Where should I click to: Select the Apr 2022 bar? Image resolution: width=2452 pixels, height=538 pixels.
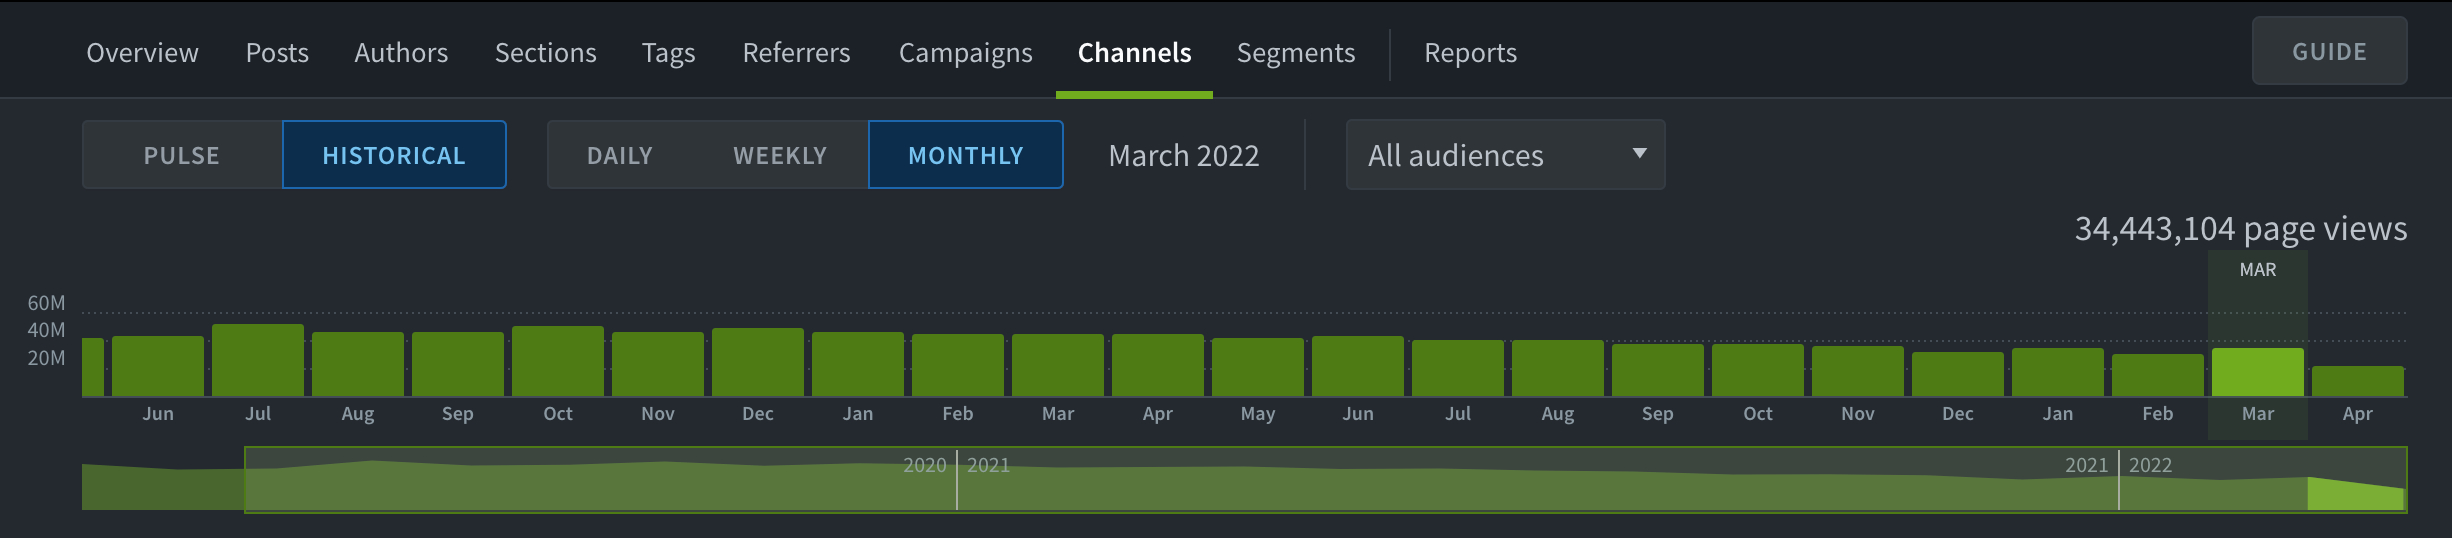click(2358, 381)
